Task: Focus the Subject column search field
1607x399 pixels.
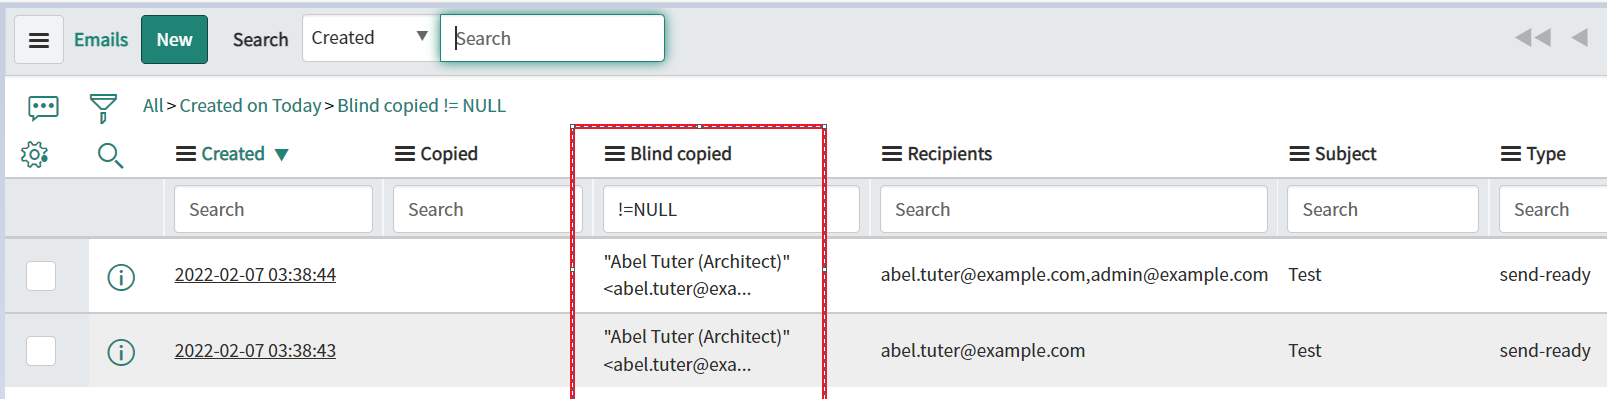Action: point(1382,209)
